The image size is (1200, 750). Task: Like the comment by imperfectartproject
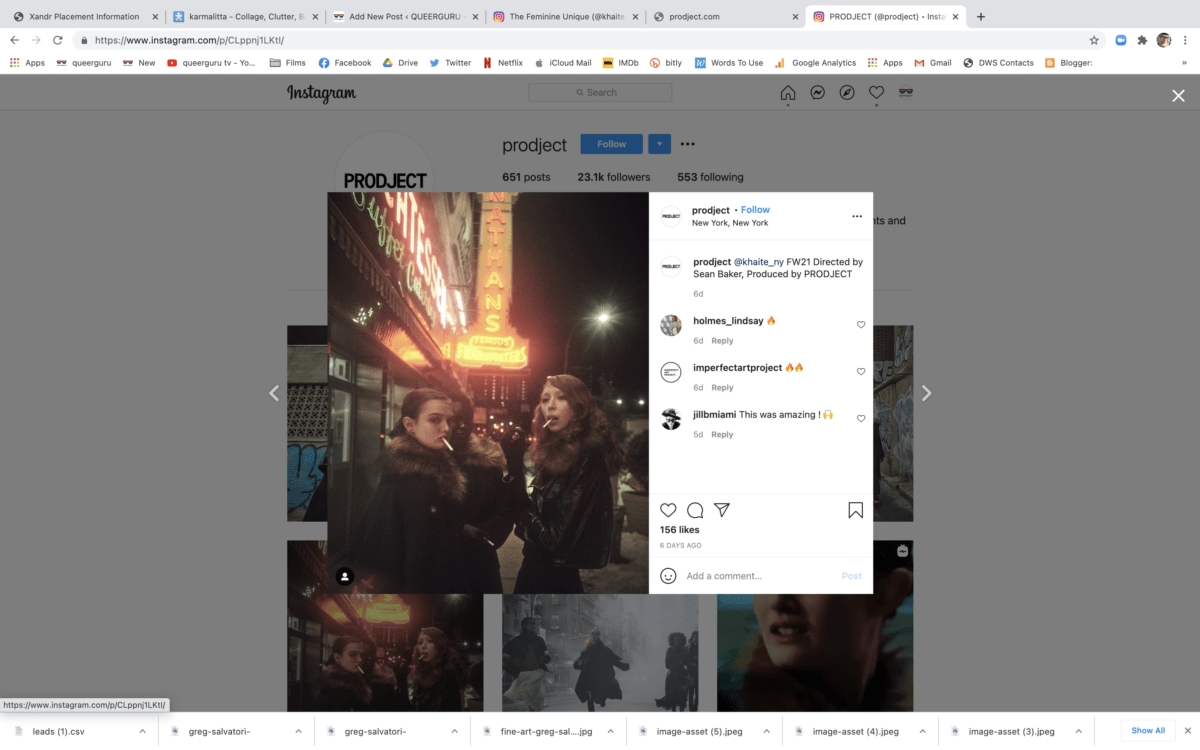(861, 372)
